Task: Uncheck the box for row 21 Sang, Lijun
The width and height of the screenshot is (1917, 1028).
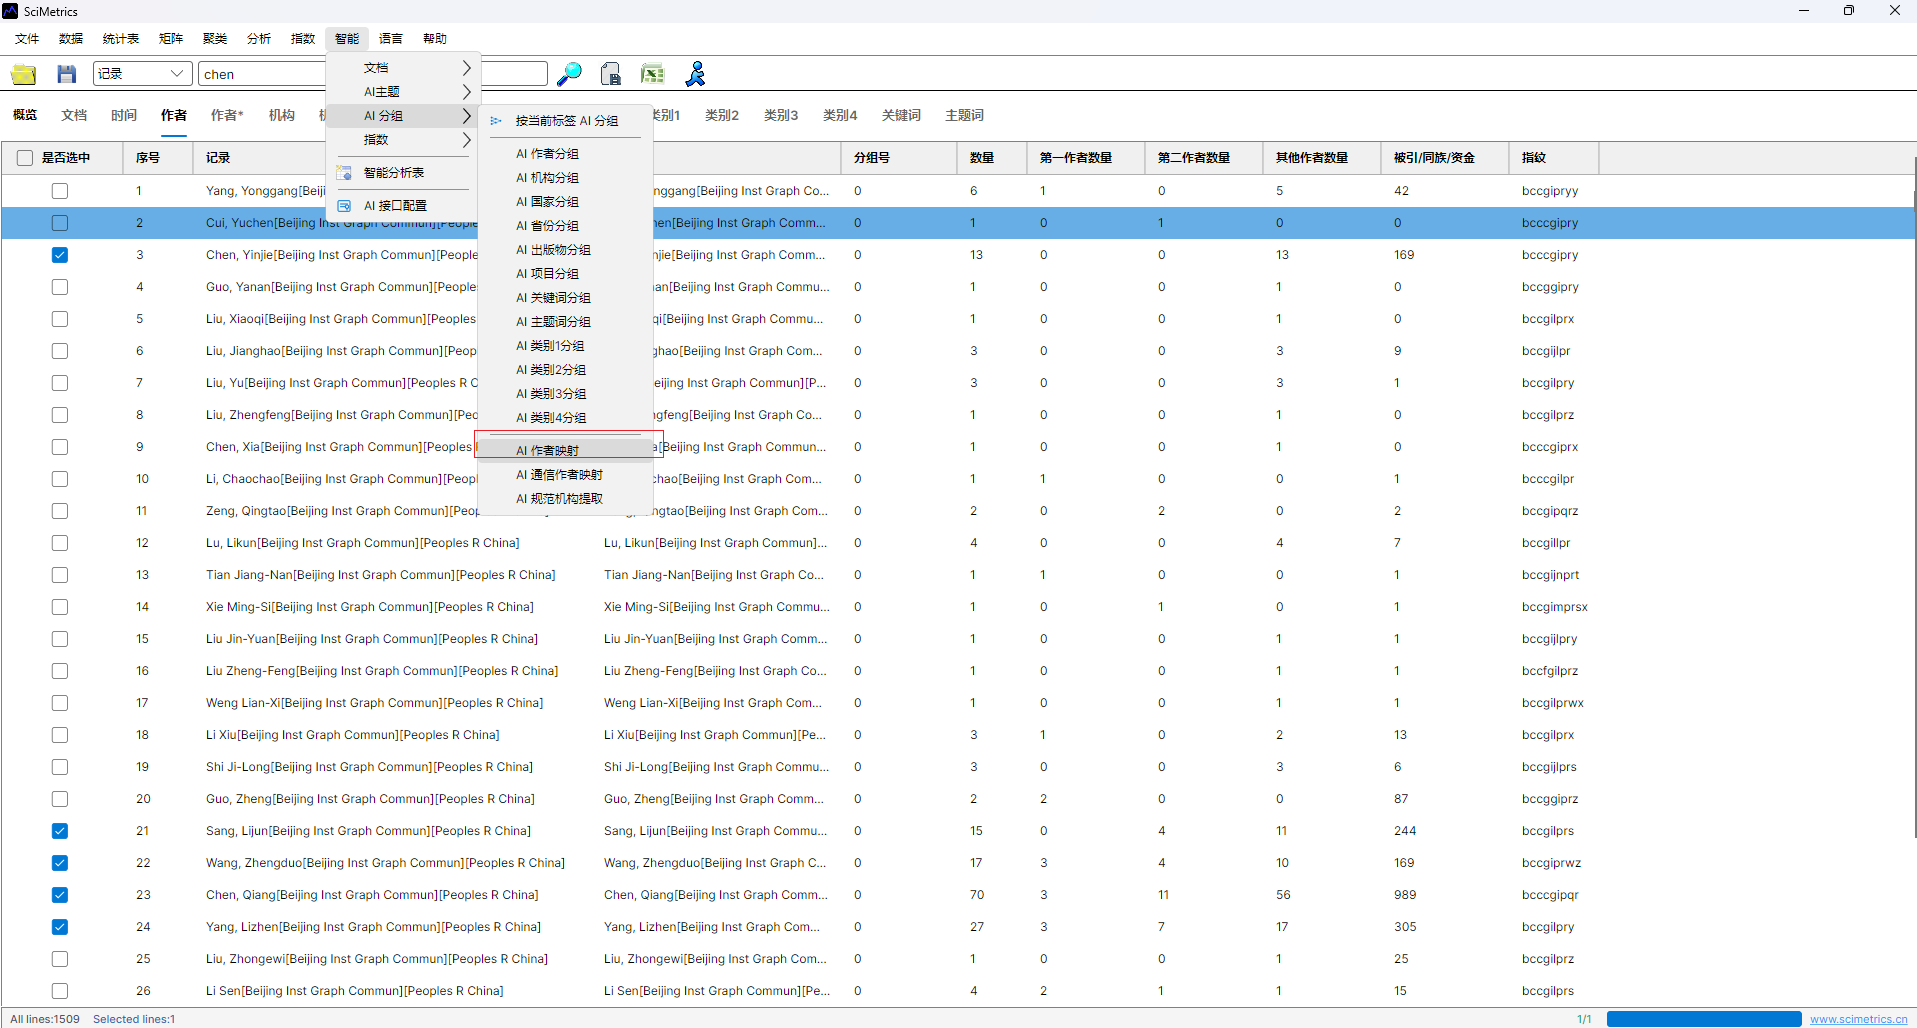Action: (60, 831)
